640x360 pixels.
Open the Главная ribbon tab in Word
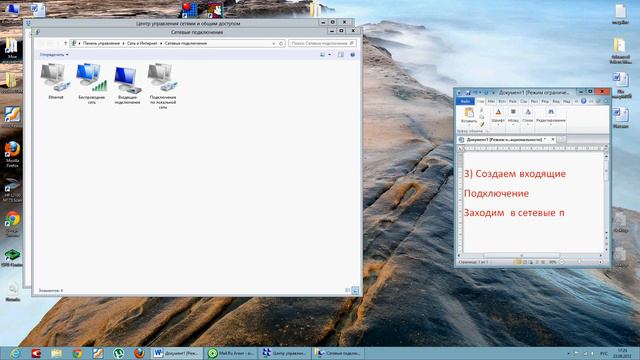click(480, 101)
